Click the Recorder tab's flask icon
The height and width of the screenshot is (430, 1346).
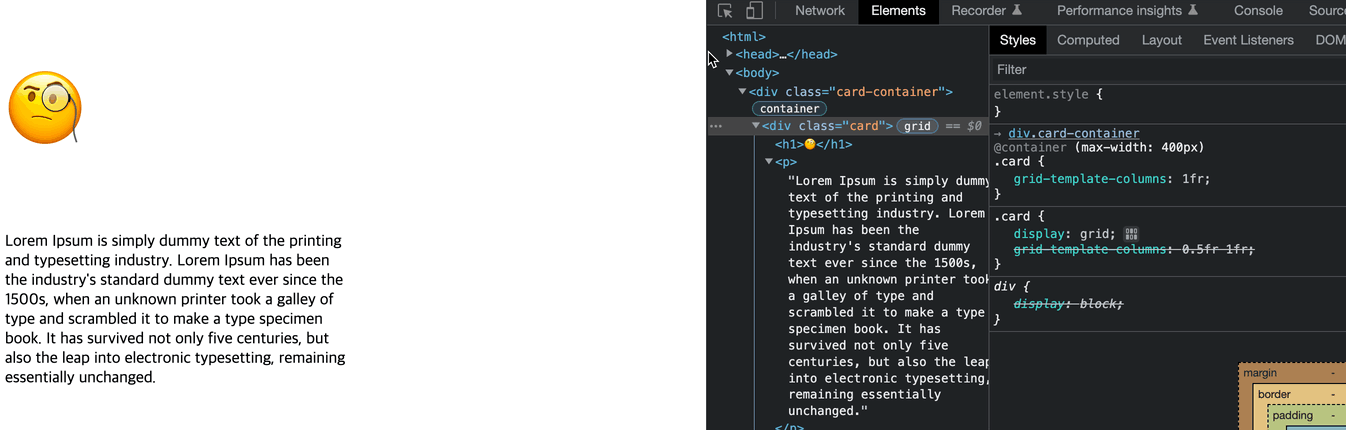1017,11
